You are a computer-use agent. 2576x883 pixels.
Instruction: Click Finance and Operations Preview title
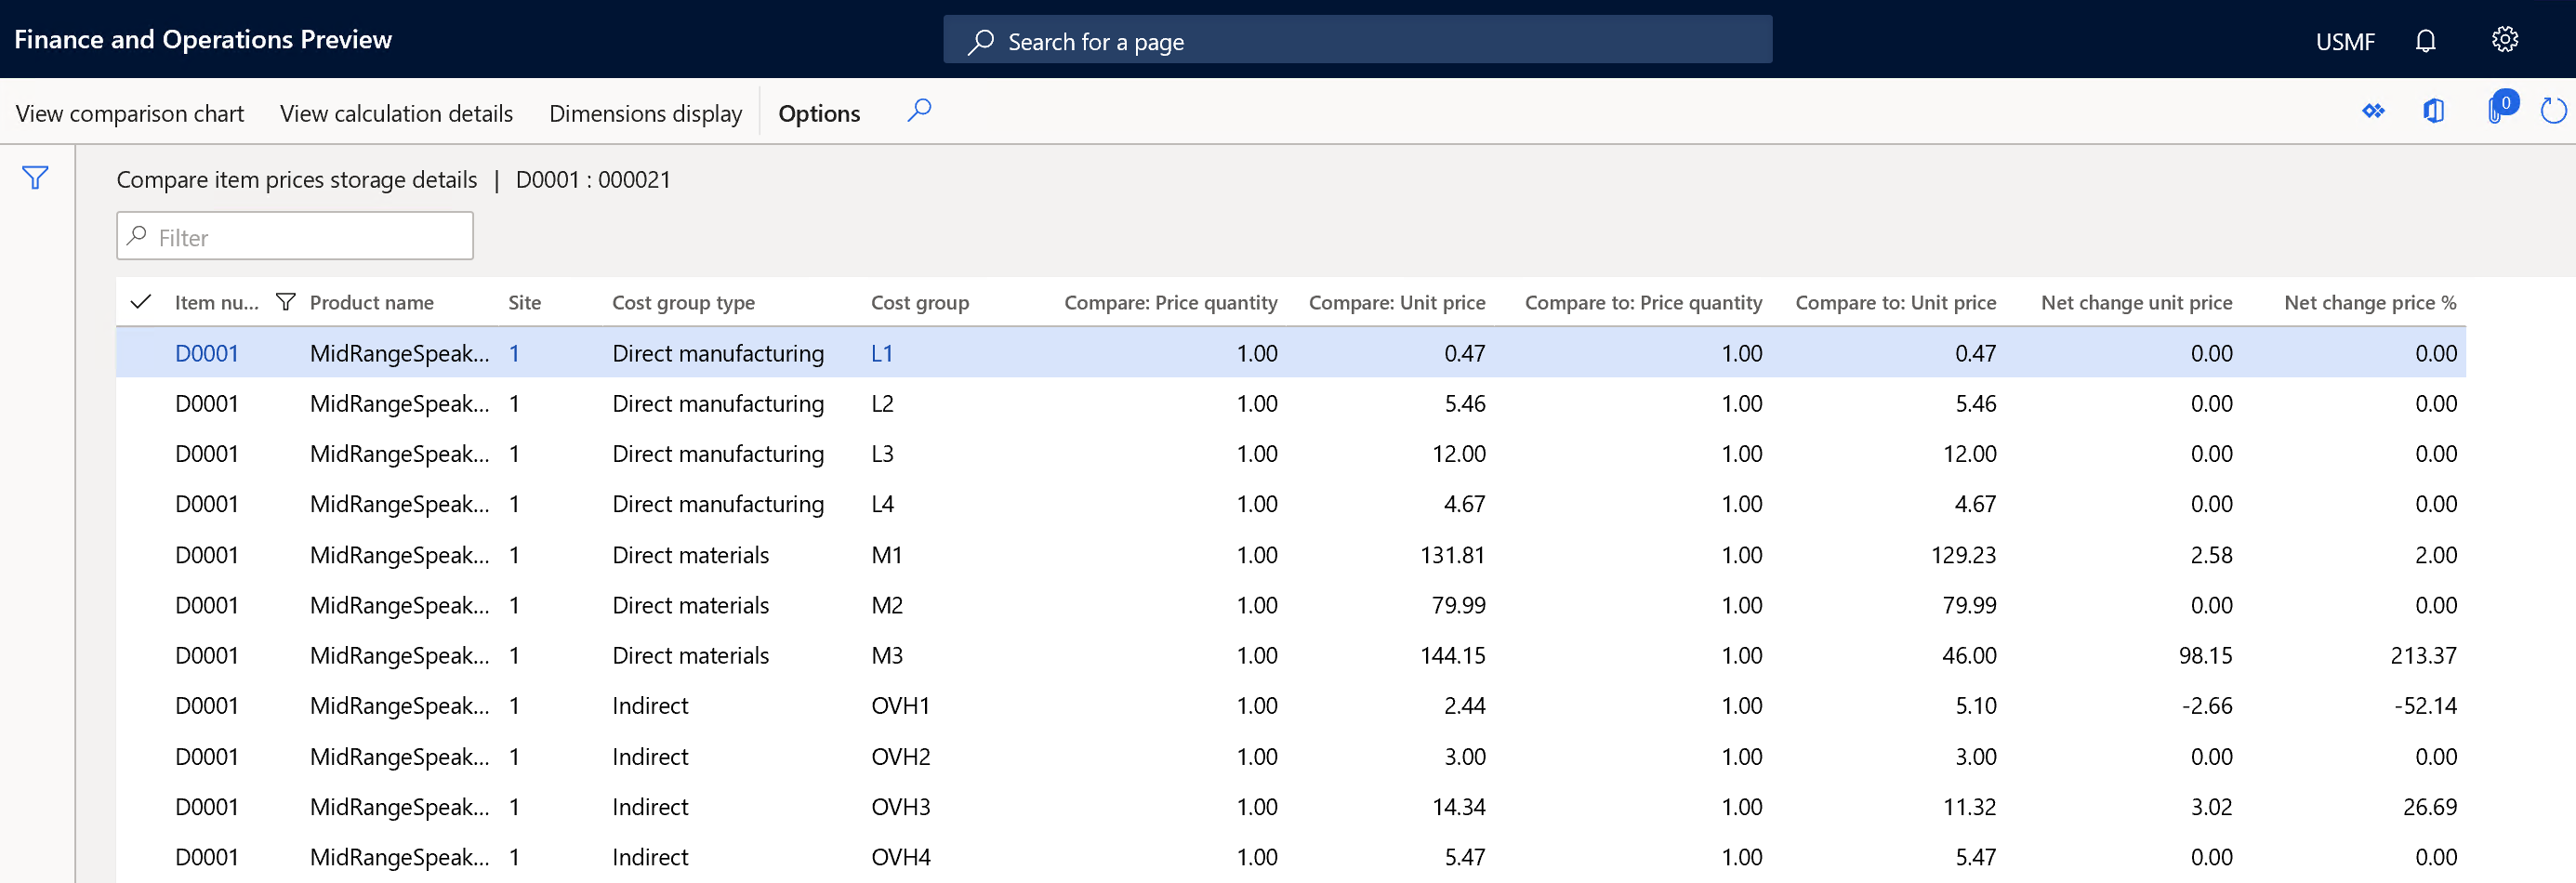pos(203,39)
